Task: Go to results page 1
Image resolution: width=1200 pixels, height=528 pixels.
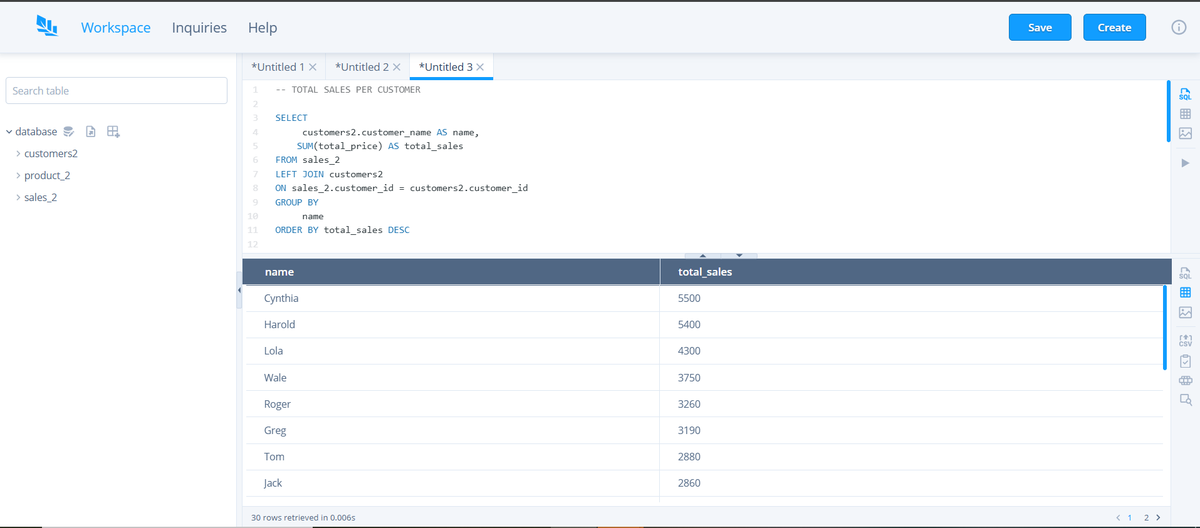Action: pyautogui.click(x=1130, y=518)
